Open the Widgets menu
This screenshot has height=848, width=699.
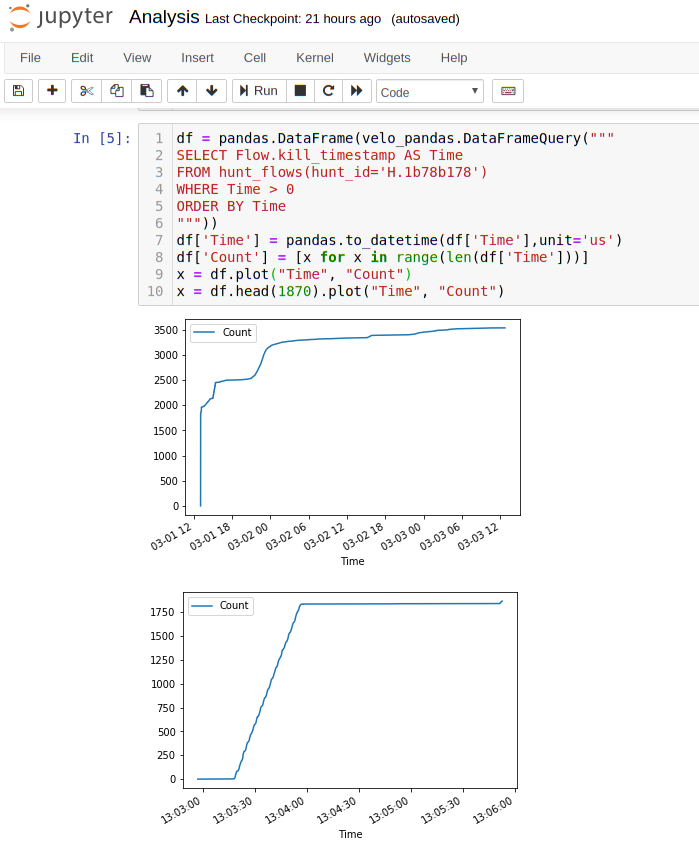tap(387, 58)
